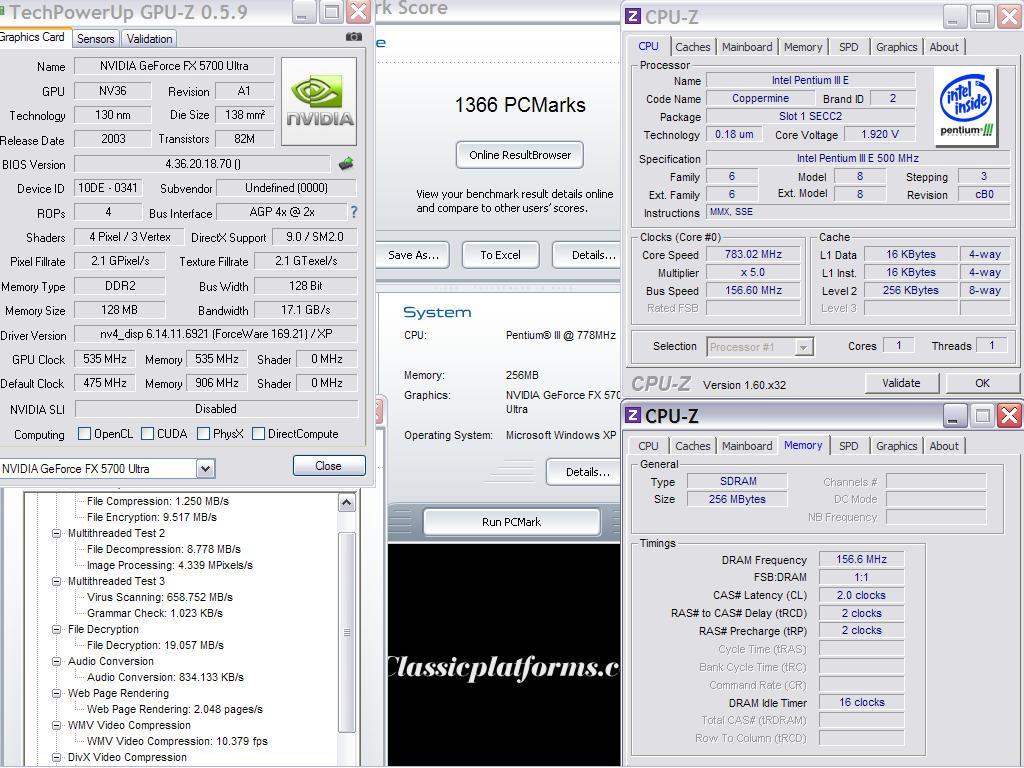Screen dimensions: 1024x768
Task: Collapse Multithreaded Test 2 node
Action: [57, 533]
